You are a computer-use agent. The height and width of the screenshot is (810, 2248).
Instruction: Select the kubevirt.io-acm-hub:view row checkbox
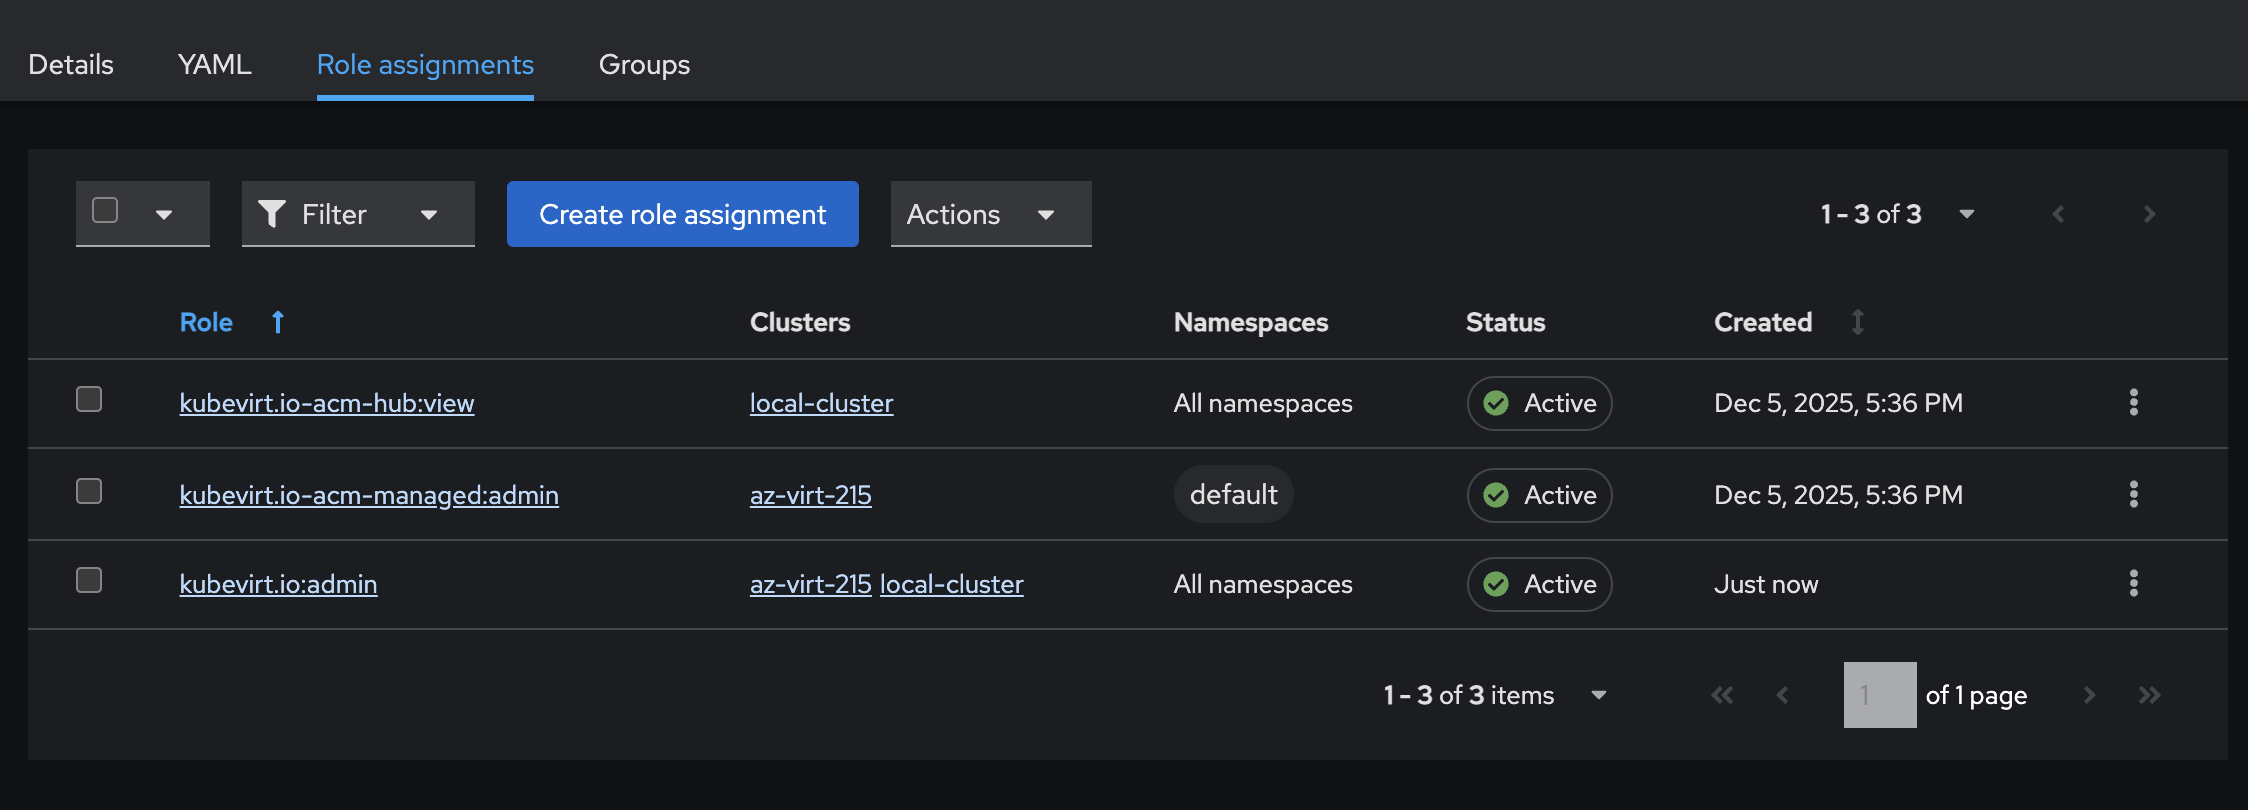(89, 399)
